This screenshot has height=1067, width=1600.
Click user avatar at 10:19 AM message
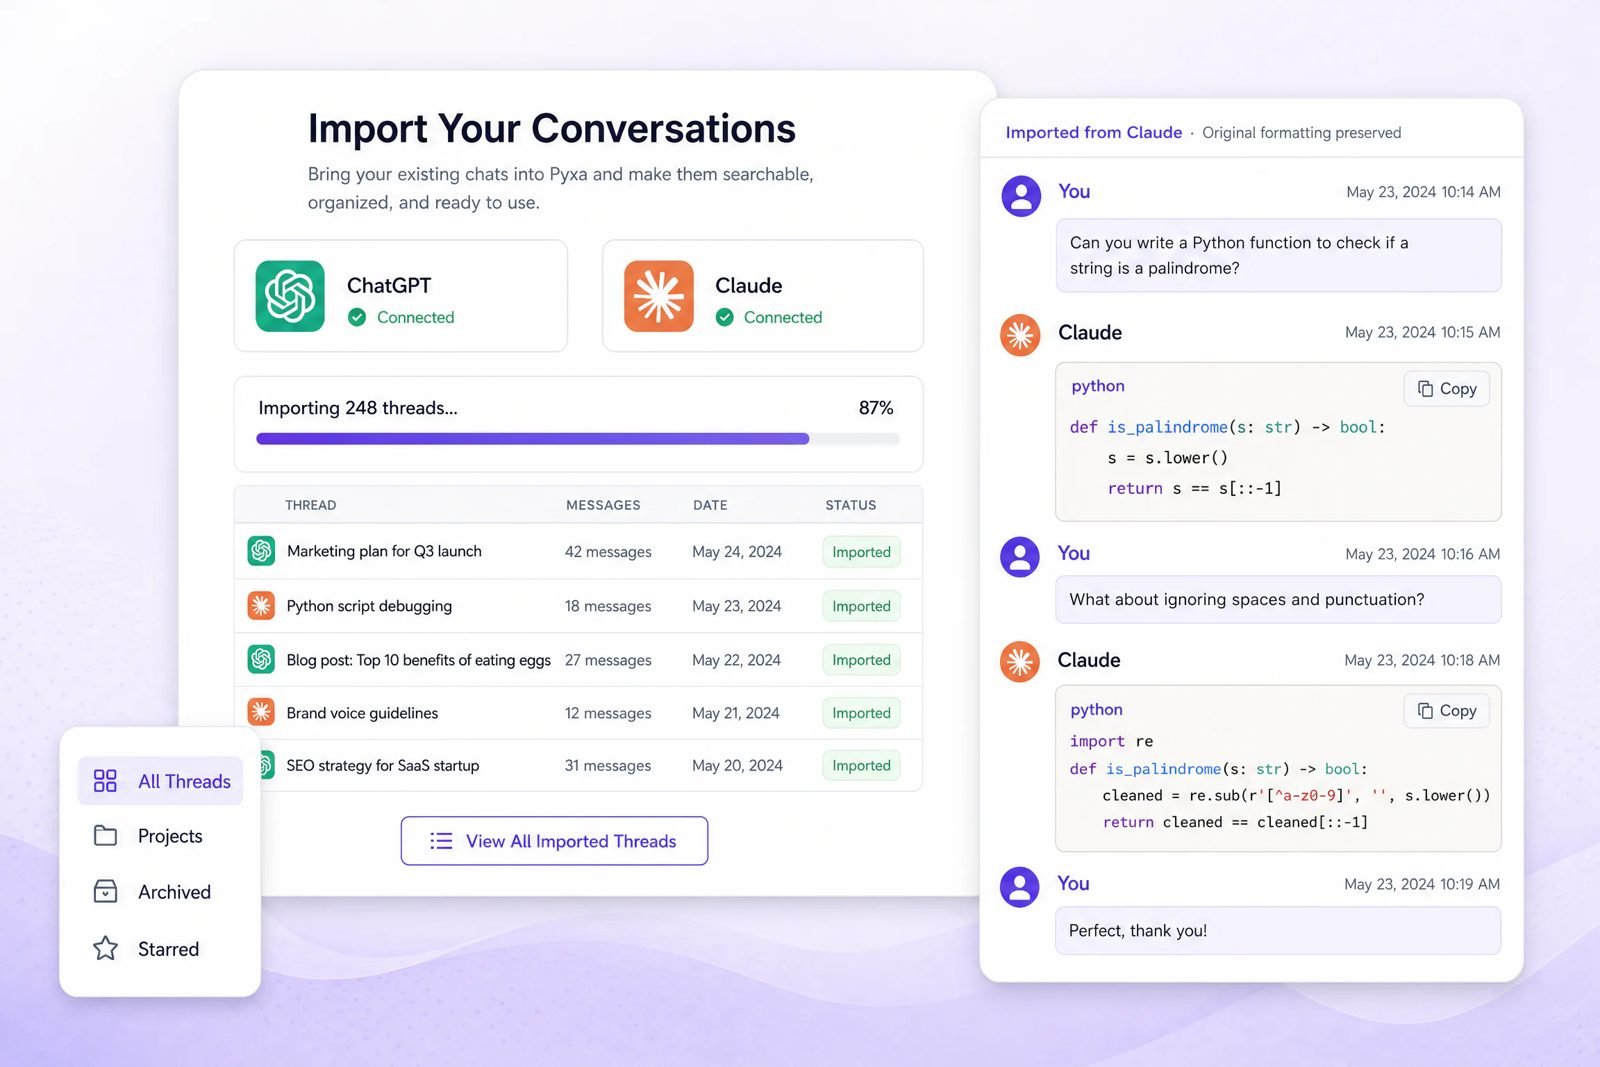[x=1020, y=887]
